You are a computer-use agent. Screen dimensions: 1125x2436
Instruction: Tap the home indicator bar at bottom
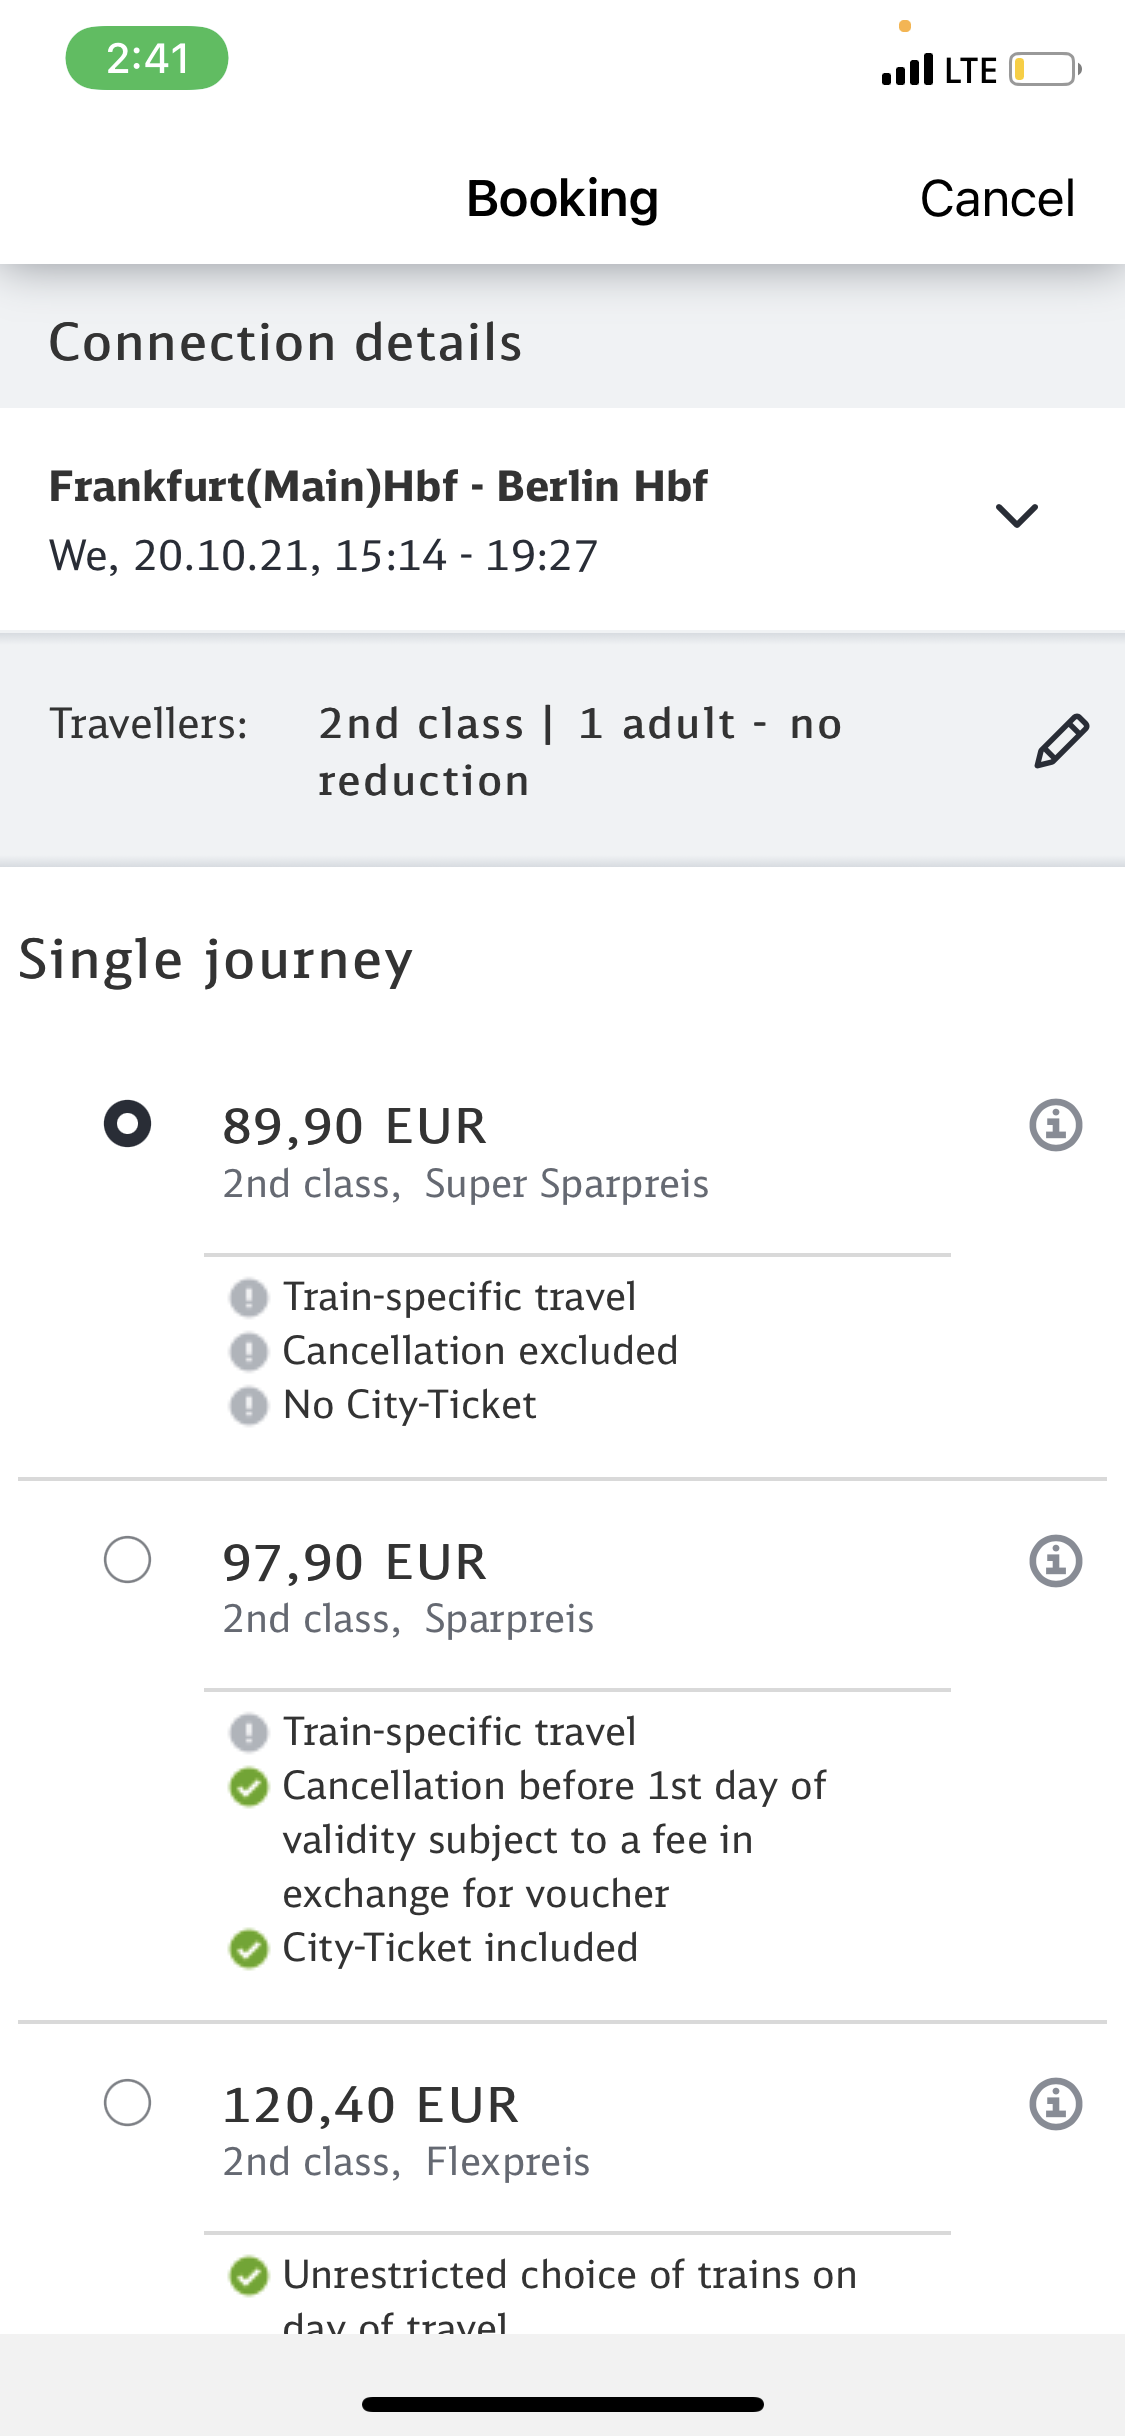[x=562, y=2404]
